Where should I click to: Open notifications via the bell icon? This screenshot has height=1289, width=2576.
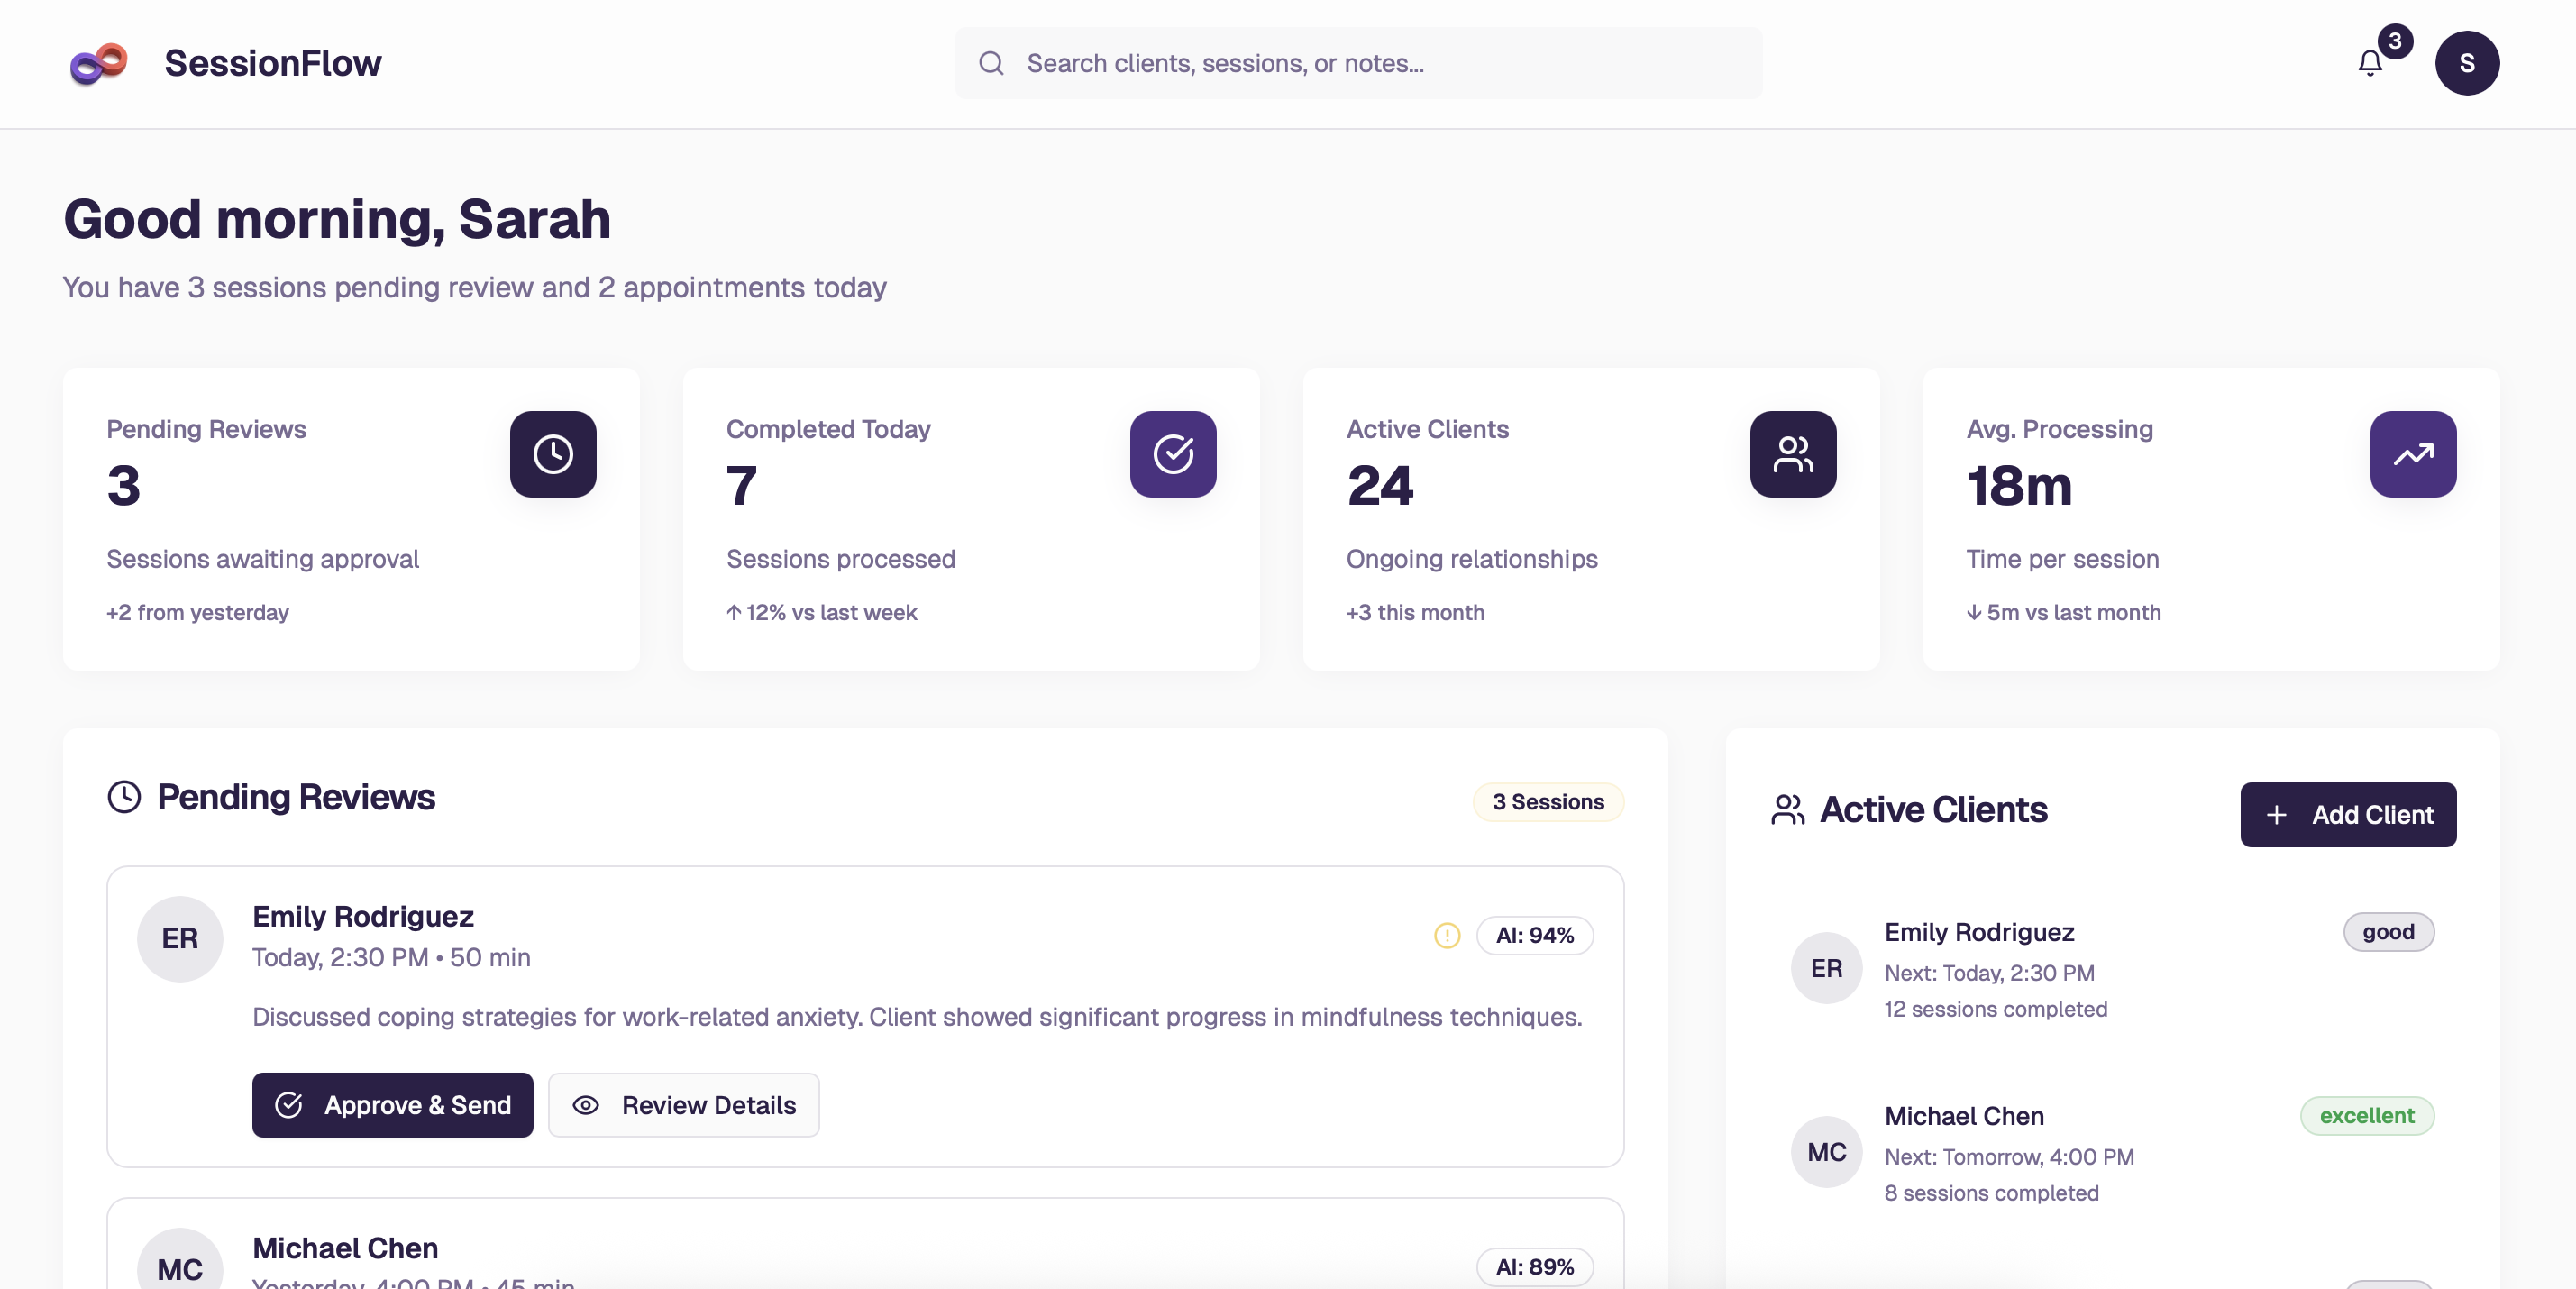[x=2368, y=63]
